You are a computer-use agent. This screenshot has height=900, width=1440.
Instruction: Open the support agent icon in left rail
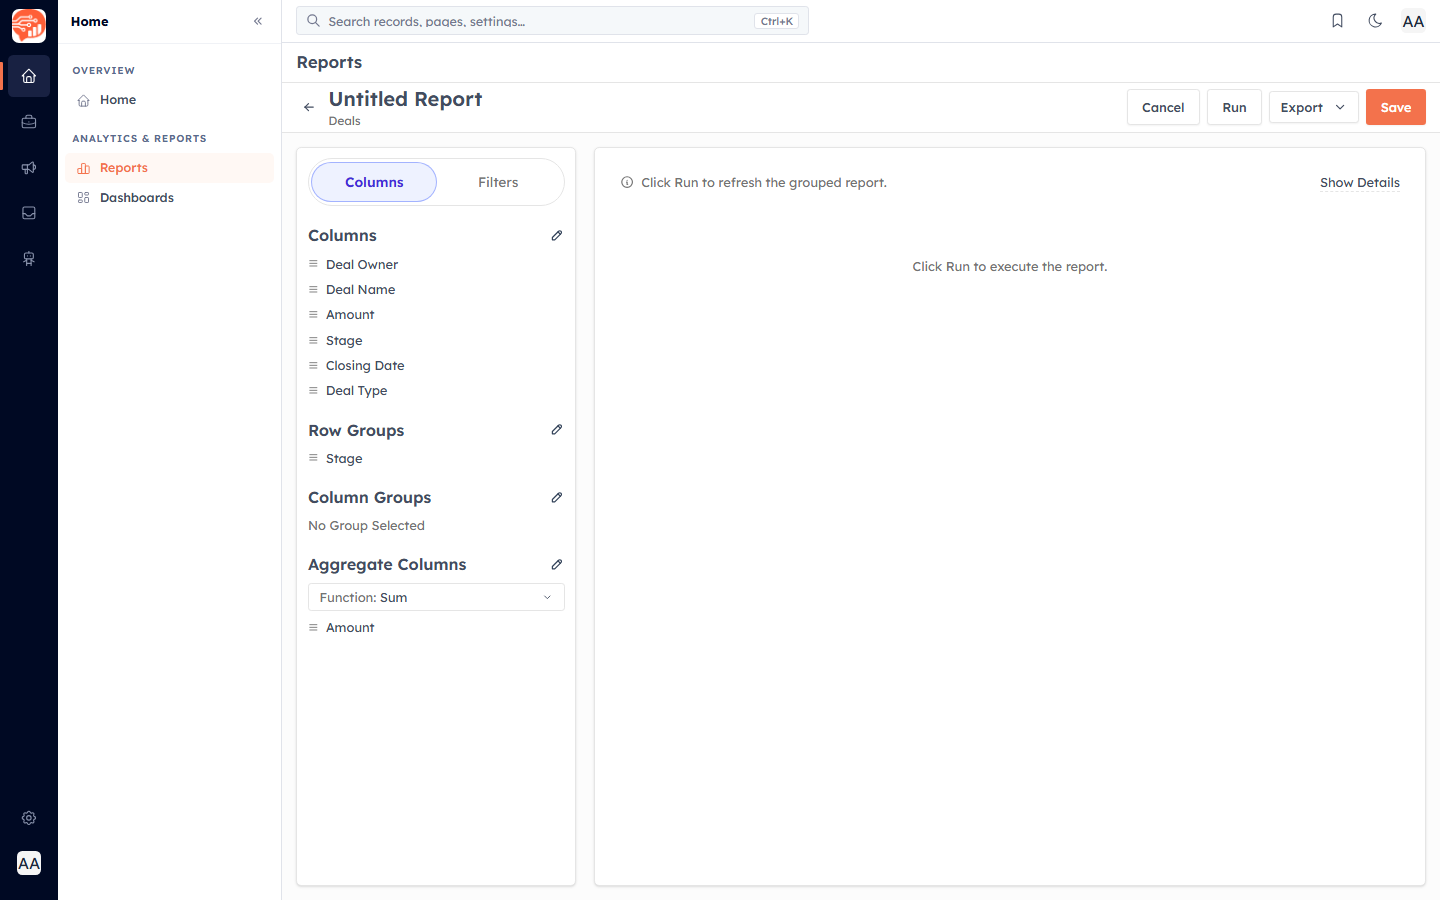click(29, 259)
